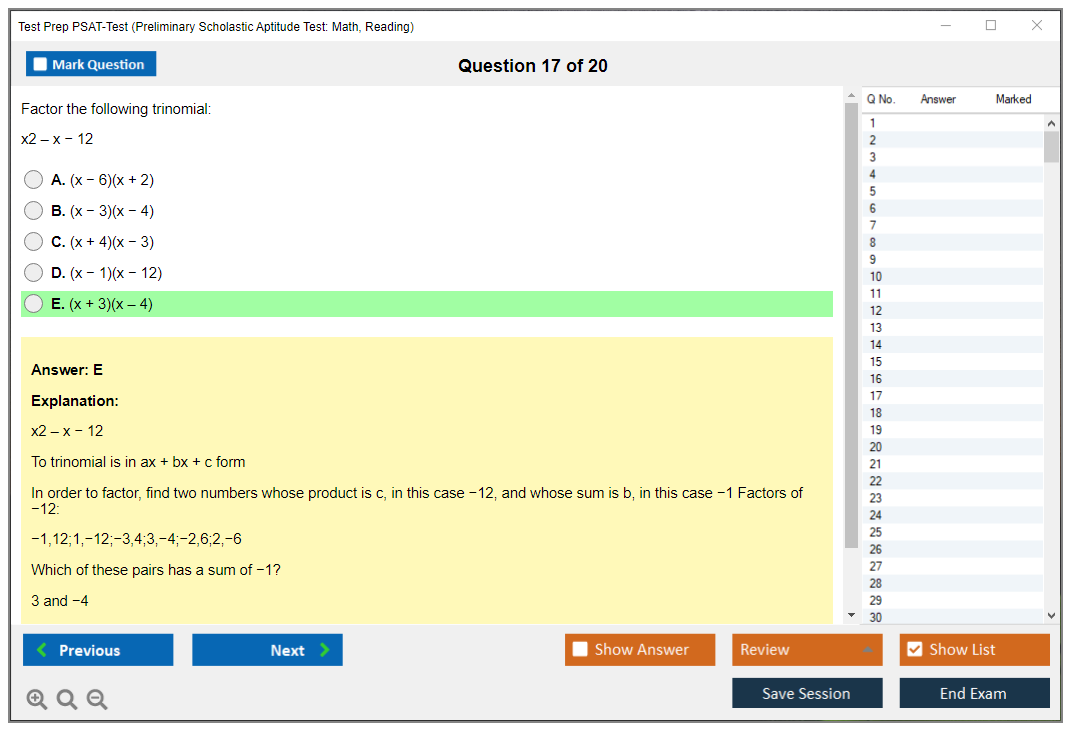
Task: Select answer option A (x − 6)(x + 2)
Action: [x=34, y=180]
